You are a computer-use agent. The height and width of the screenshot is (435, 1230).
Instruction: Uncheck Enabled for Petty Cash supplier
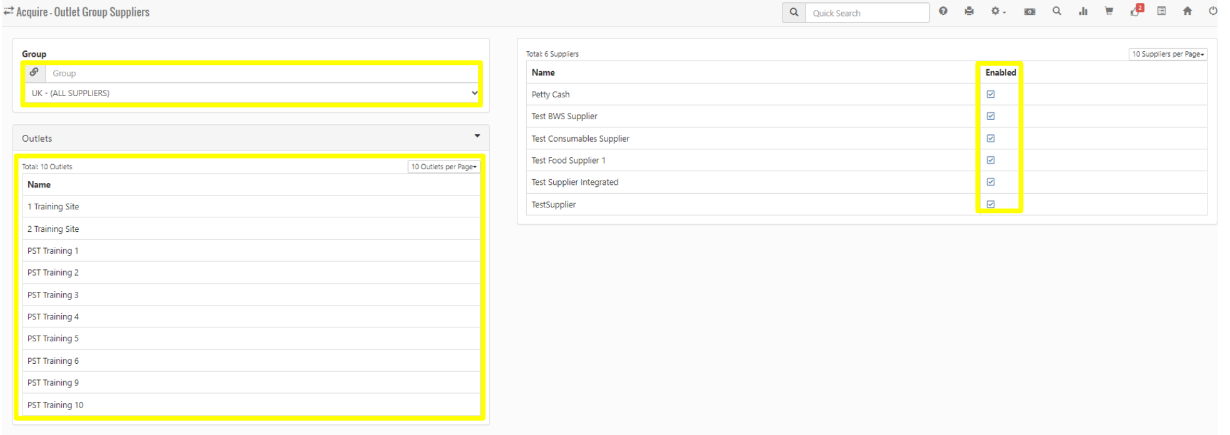[991, 94]
